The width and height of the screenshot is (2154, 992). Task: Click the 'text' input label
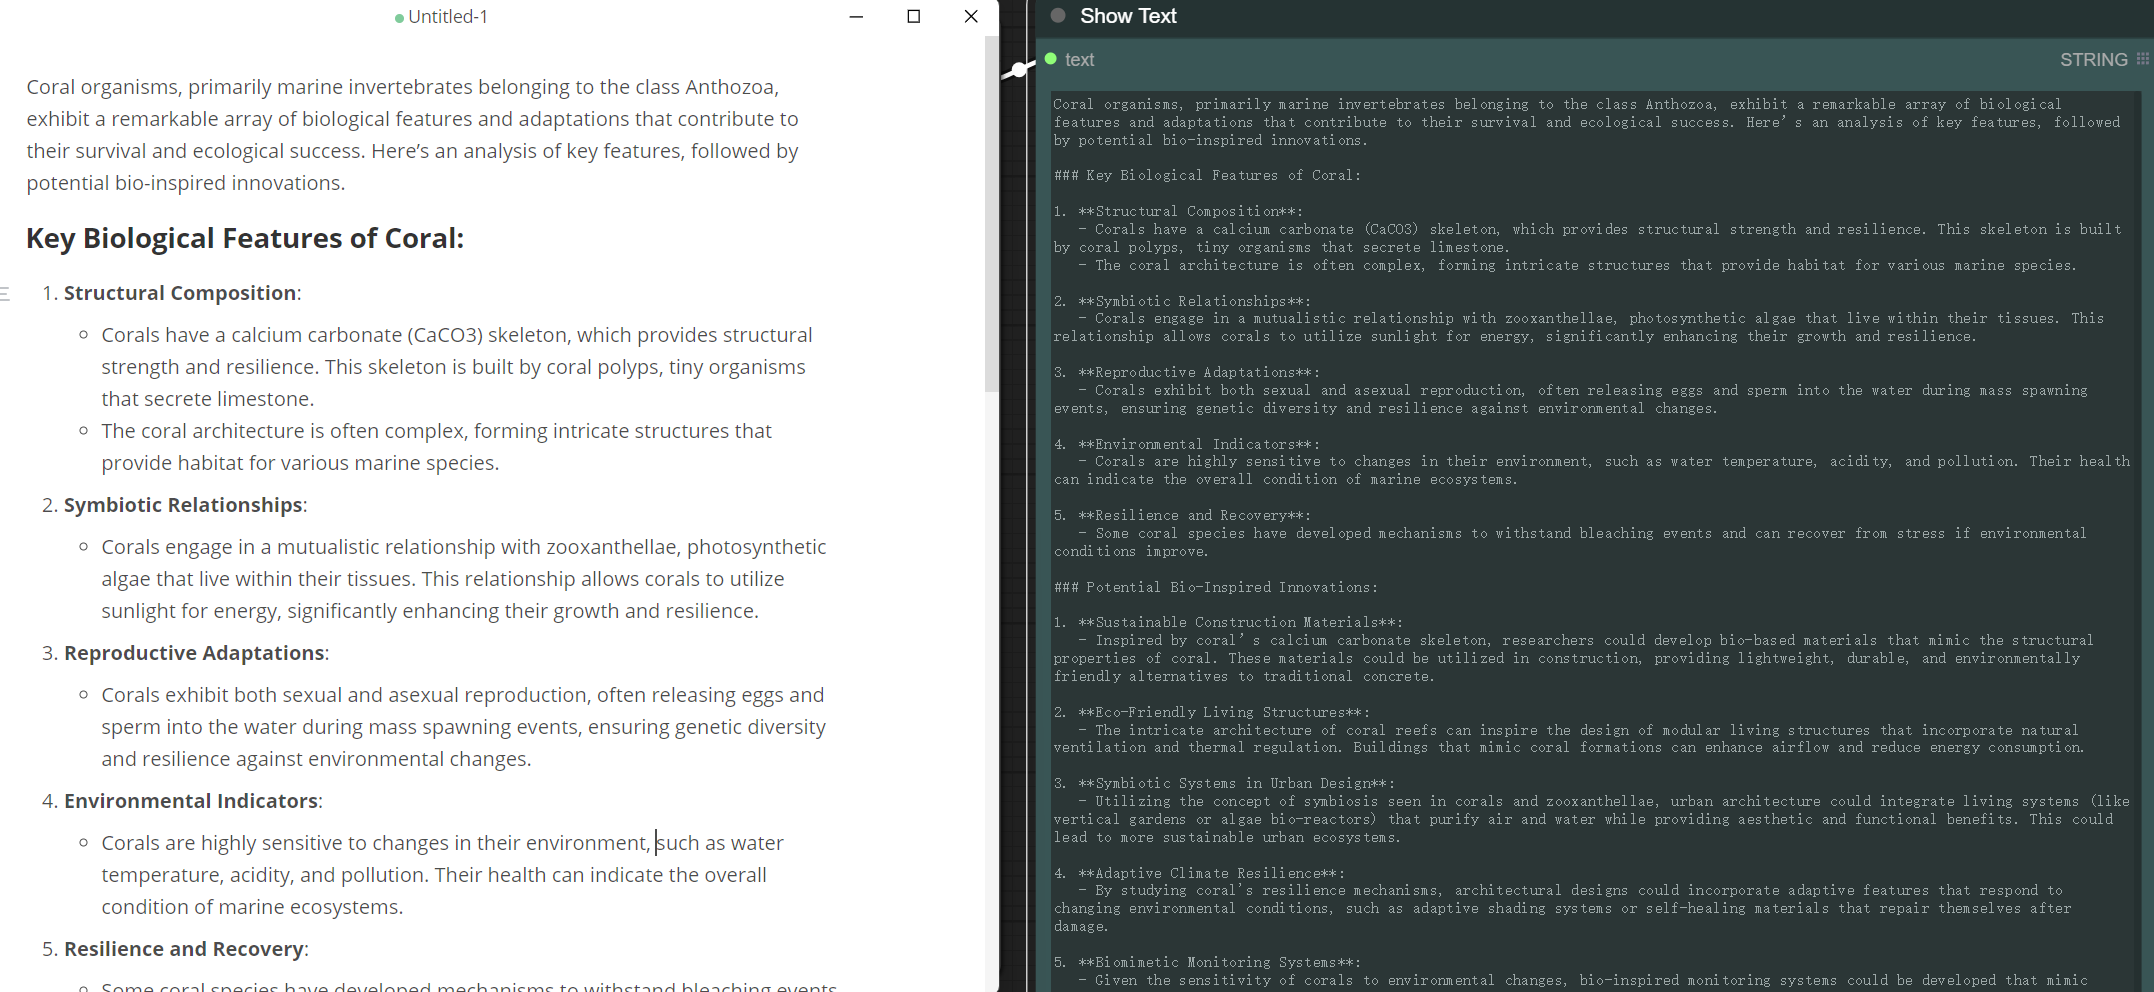point(1079,60)
